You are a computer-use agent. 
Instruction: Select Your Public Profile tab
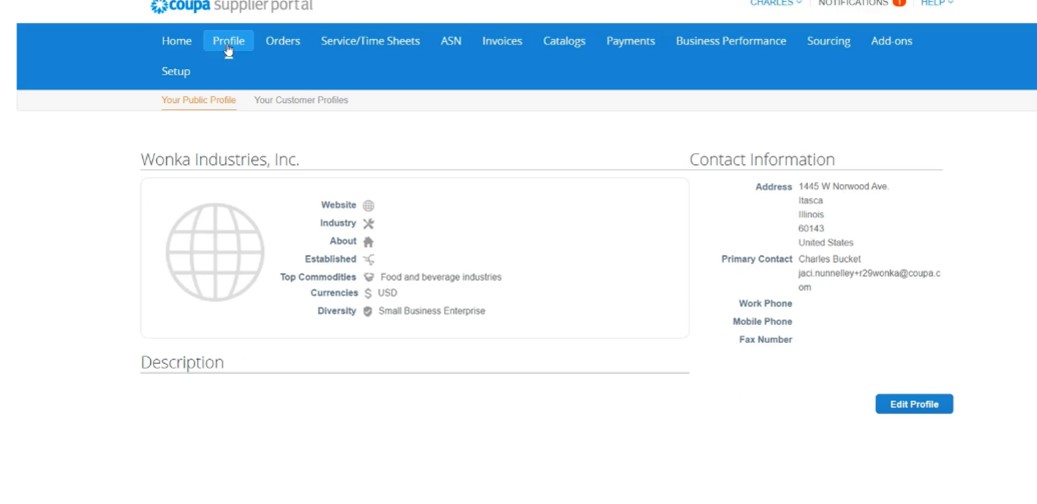(x=199, y=100)
